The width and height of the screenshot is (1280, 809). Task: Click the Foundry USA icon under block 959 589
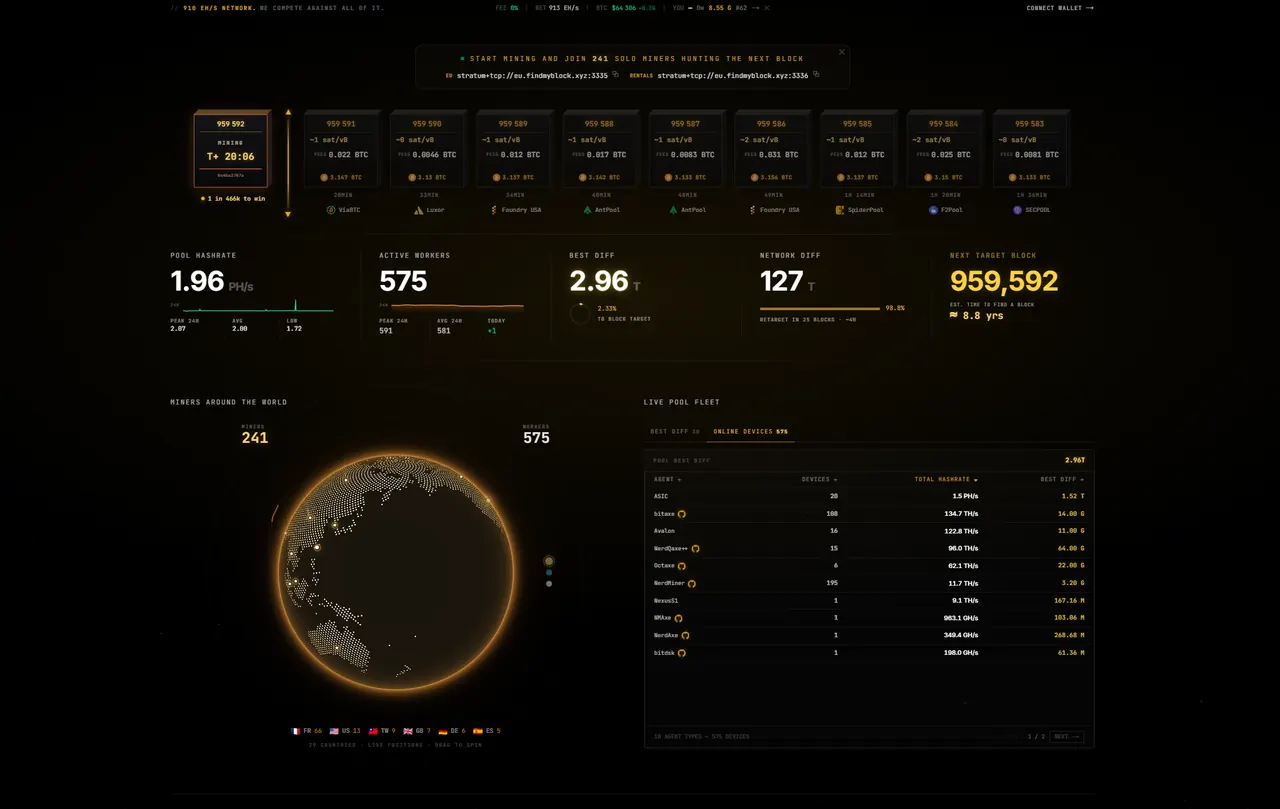coord(494,210)
